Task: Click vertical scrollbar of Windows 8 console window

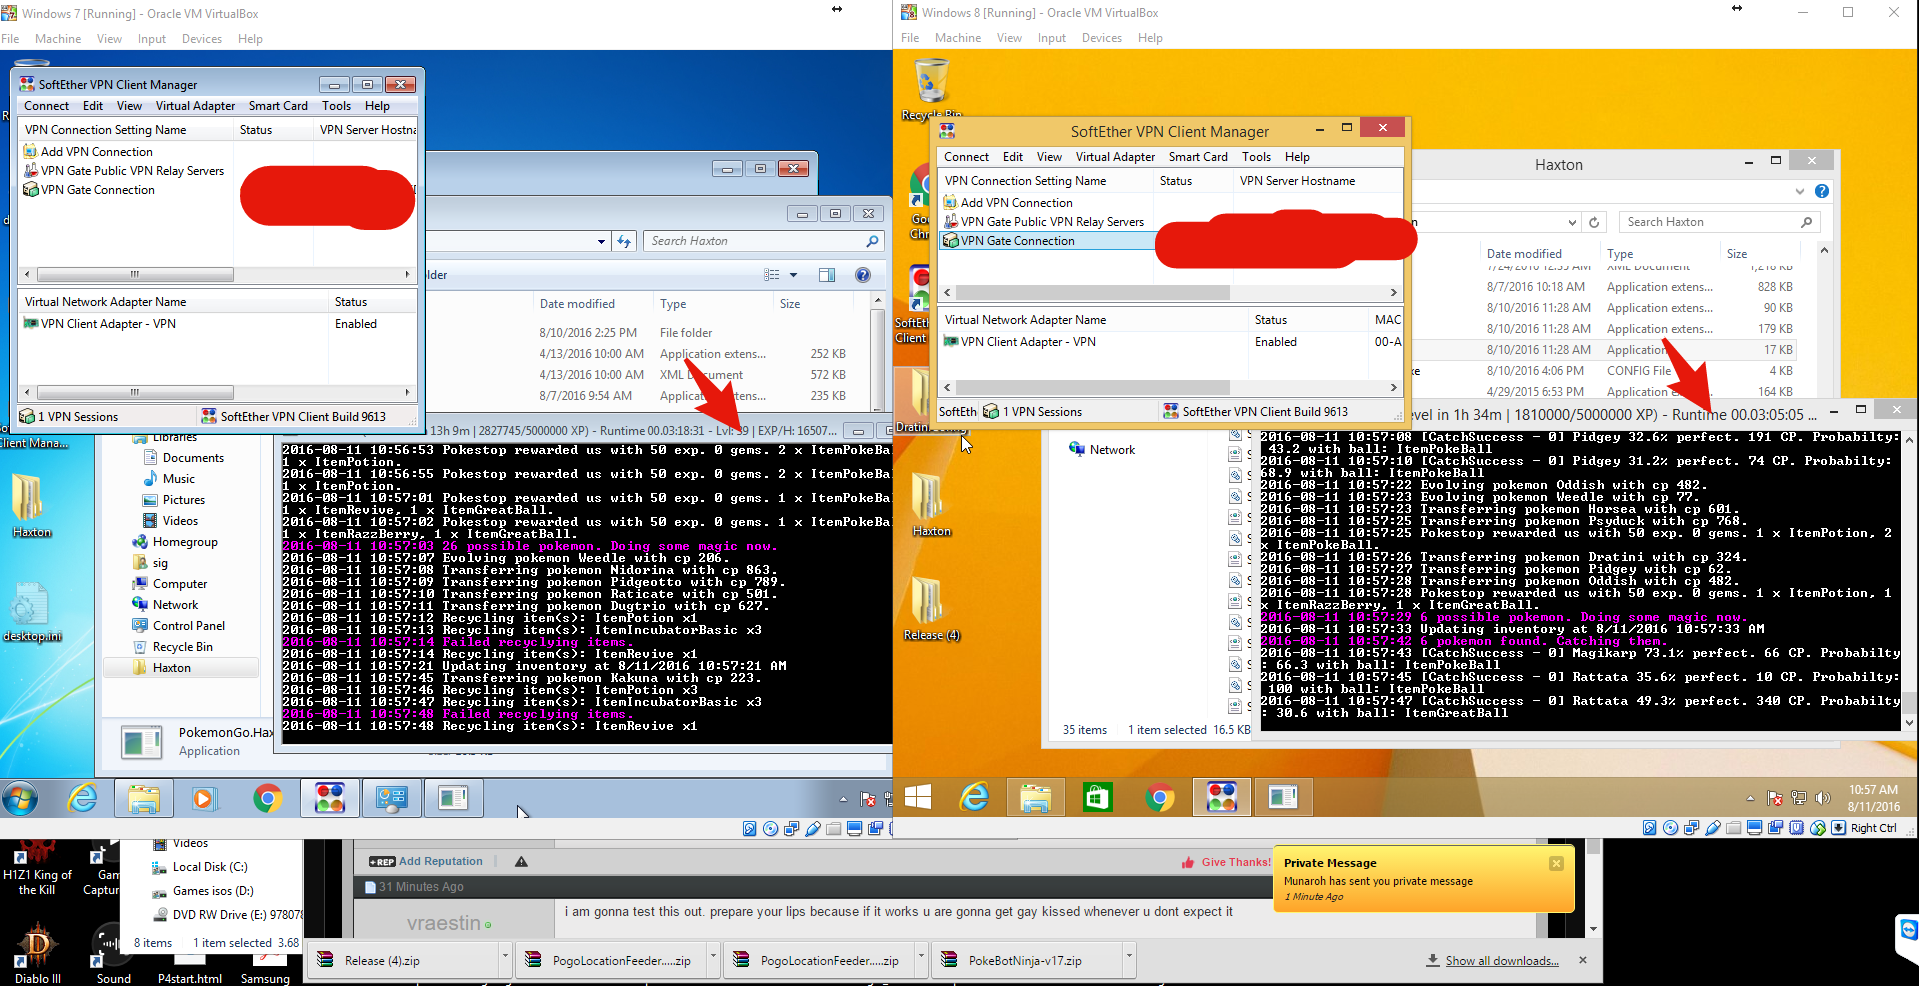Action: (x=1909, y=582)
